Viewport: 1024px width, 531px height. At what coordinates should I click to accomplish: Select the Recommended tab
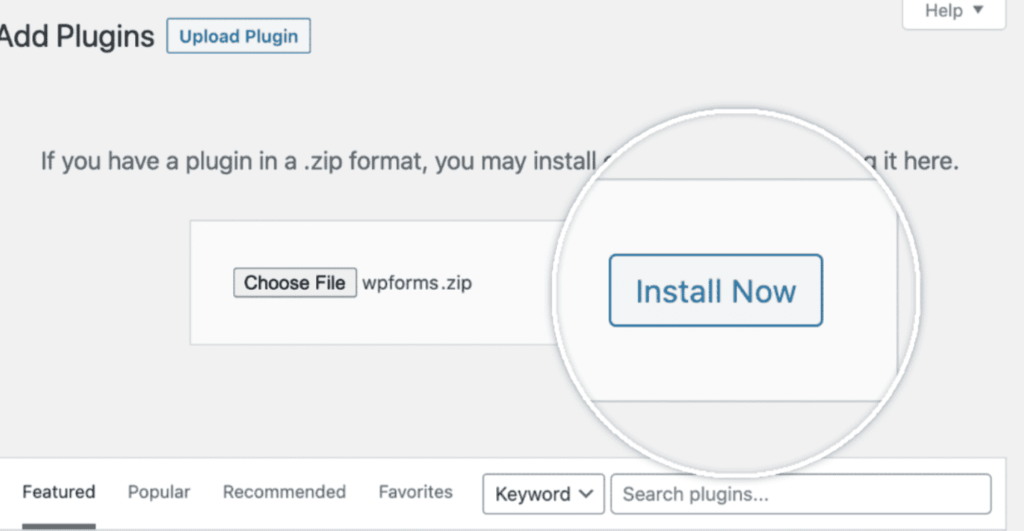[284, 492]
